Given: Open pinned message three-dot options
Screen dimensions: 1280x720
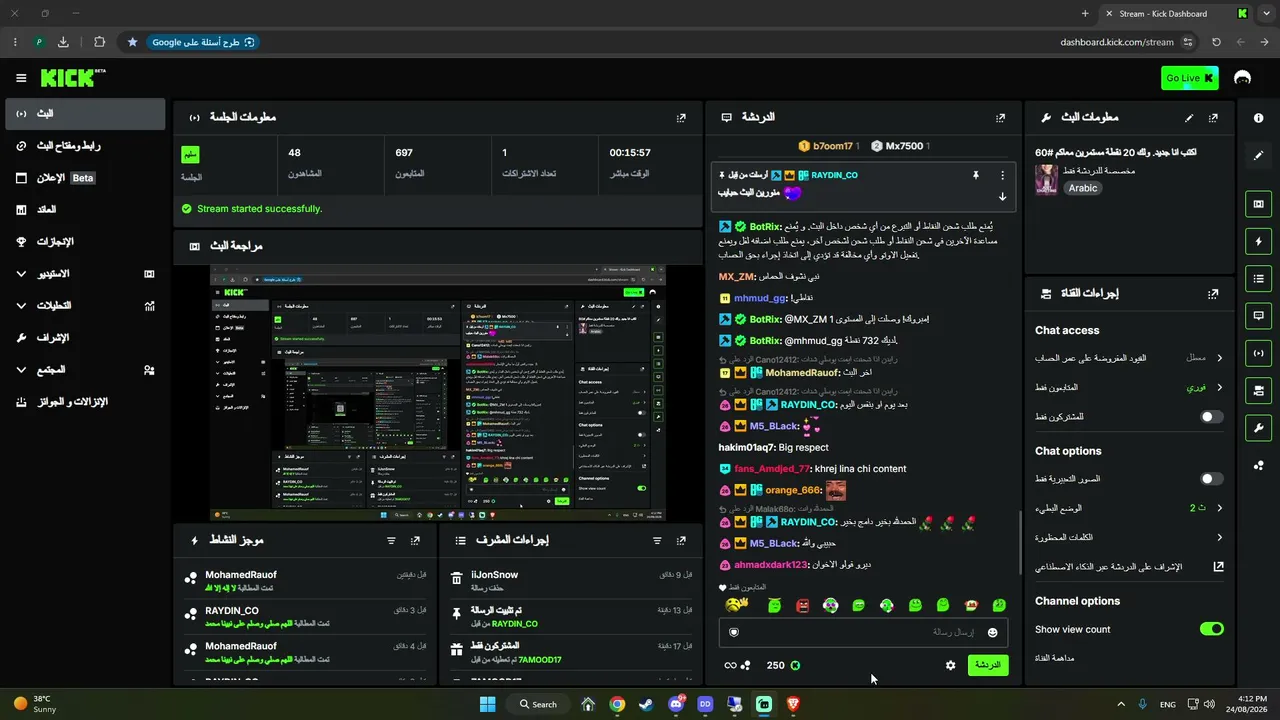Looking at the screenshot, I should (1002, 175).
